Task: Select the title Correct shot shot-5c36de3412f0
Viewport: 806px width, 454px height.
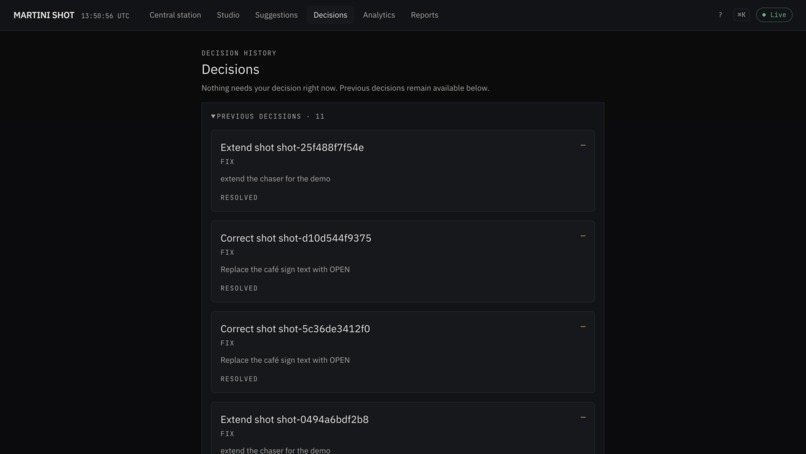Action: click(295, 329)
